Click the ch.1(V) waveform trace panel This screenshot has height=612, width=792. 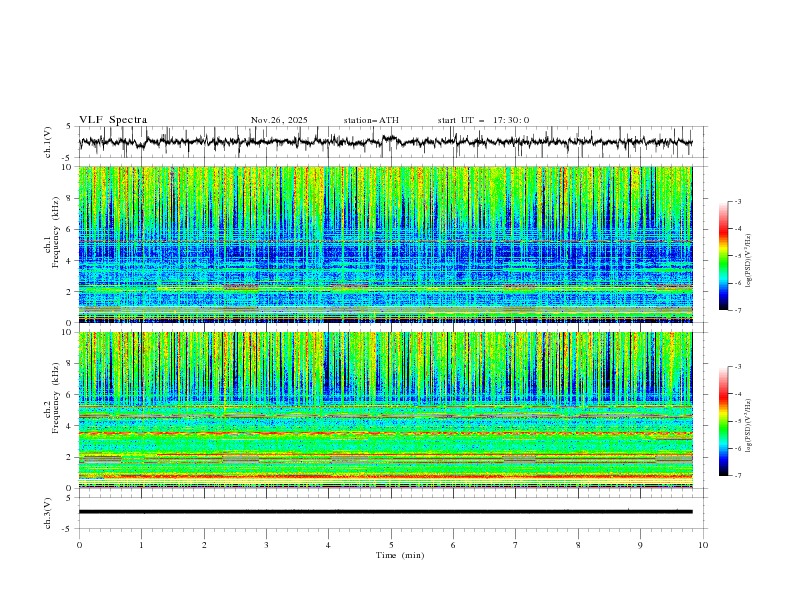(x=390, y=142)
